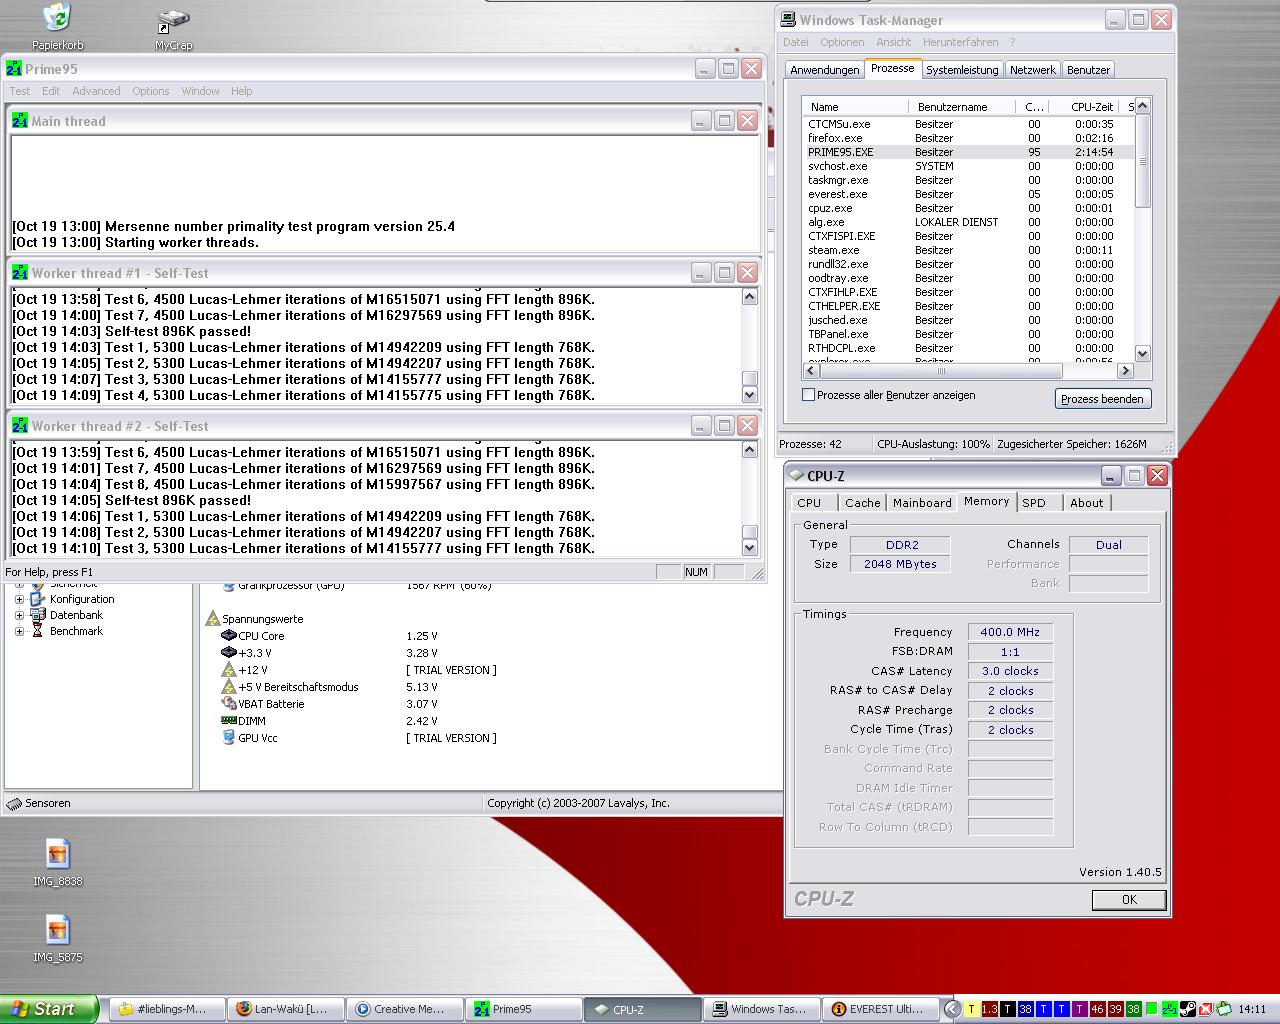
Task: Switch to the Anwendungen tab
Action: point(825,70)
